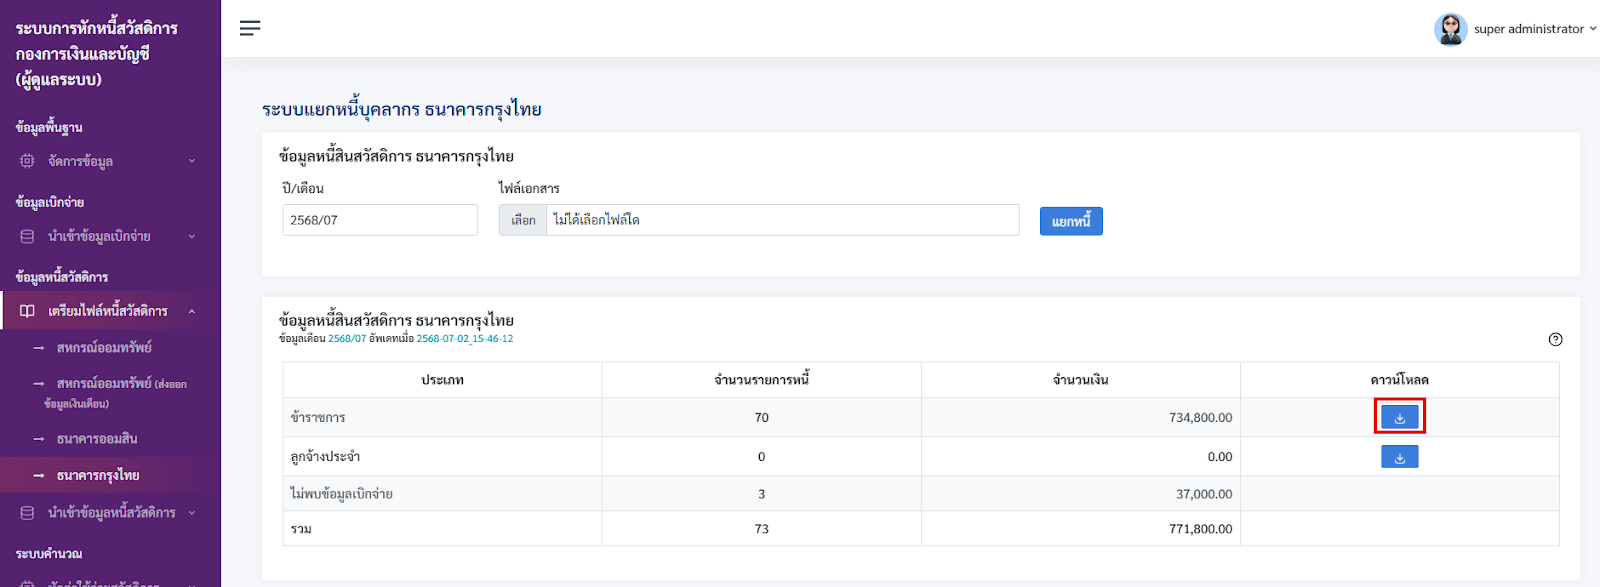Open the สหกรณ์ออมทรัพย์ submenu item
The image size is (1600, 587).
[x=104, y=347]
